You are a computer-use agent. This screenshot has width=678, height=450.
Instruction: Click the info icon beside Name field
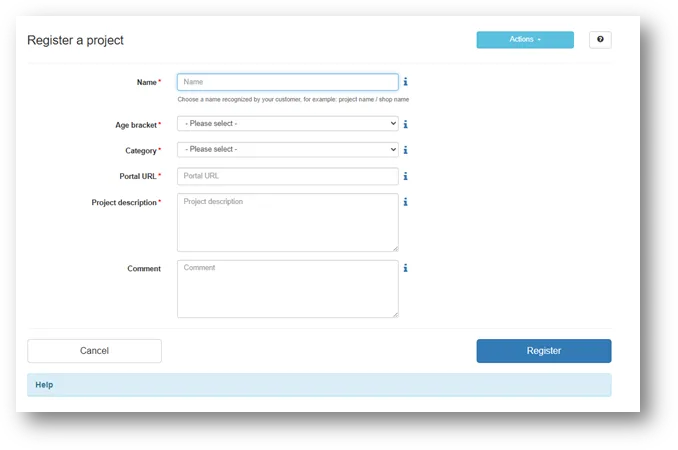point(406,82)
